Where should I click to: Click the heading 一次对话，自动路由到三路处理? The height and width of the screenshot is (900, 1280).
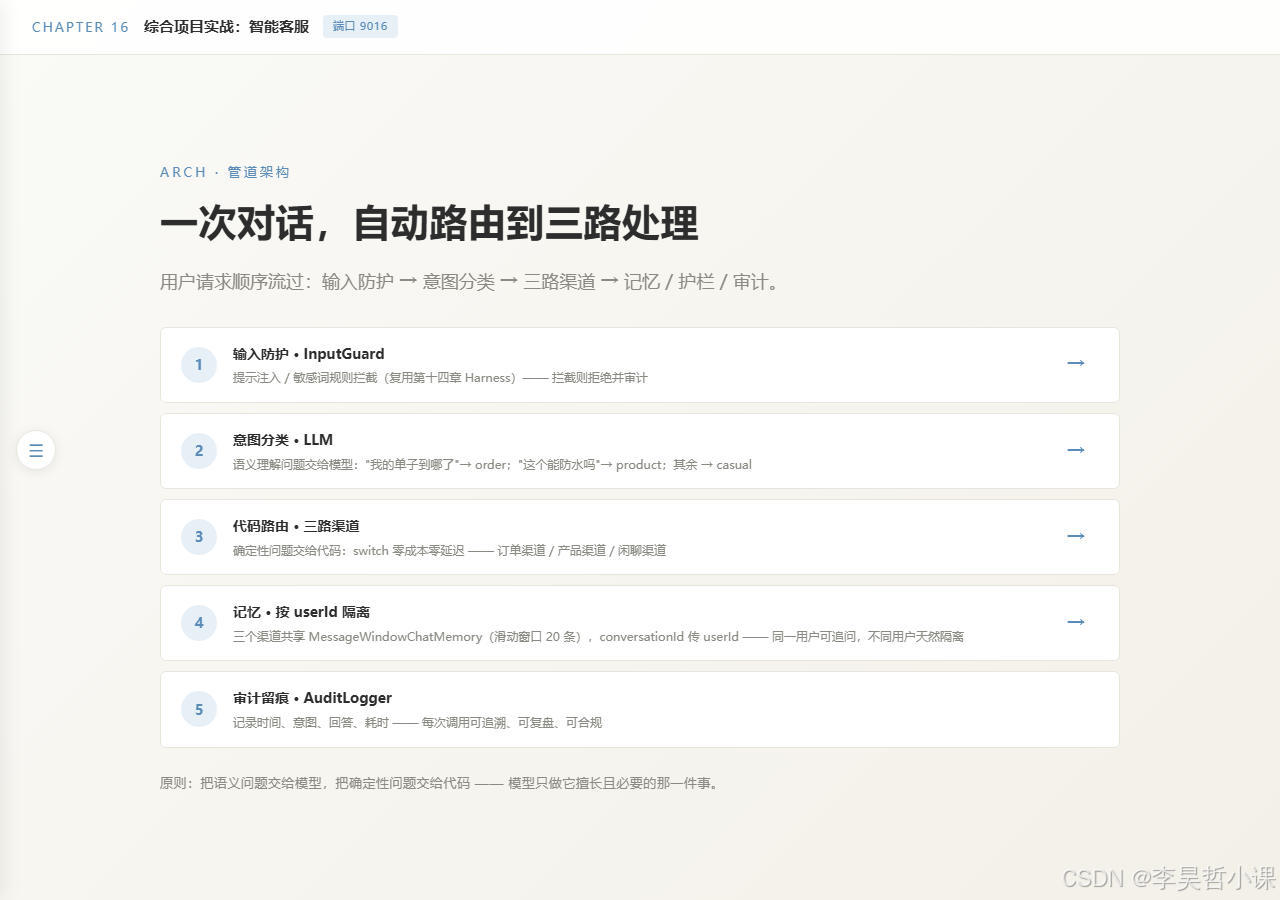(x=429, y=224)
